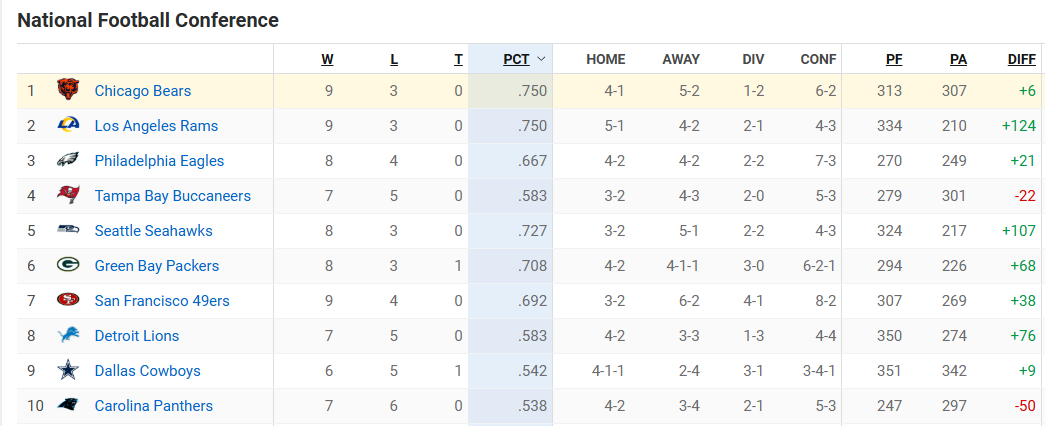Sort by L losses column header
This screenshot has height=426, width=1045.
(394, 59)
